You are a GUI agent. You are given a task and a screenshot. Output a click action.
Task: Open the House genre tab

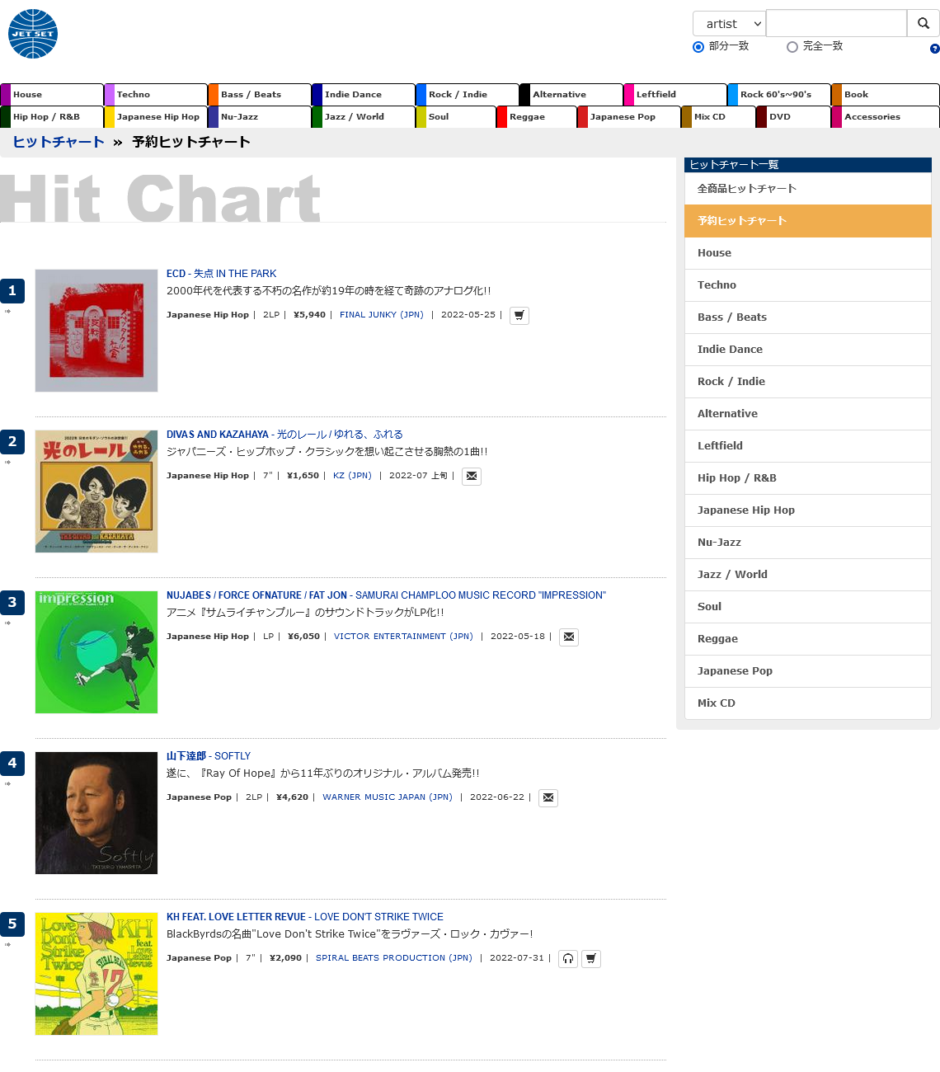pyautogui.click(x=52, y=94)
